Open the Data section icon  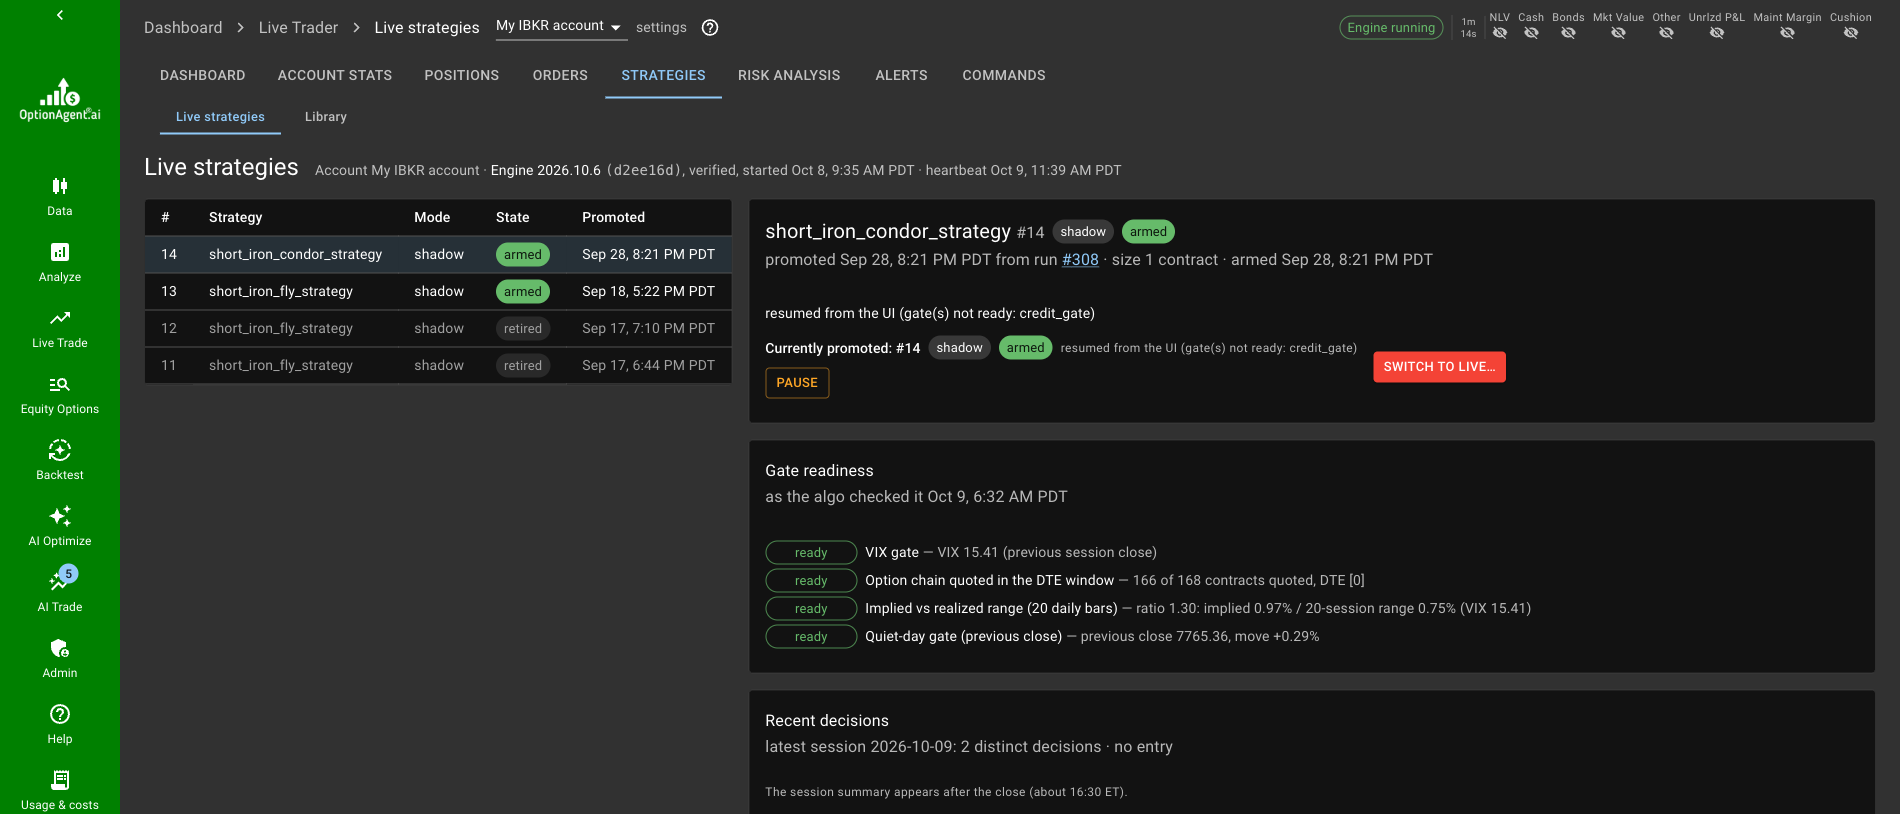60,186
